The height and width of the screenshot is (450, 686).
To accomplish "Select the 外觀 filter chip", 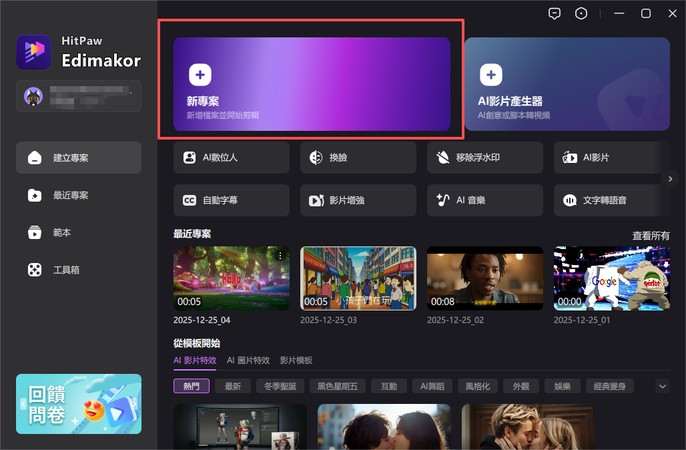I will point(521,386).
